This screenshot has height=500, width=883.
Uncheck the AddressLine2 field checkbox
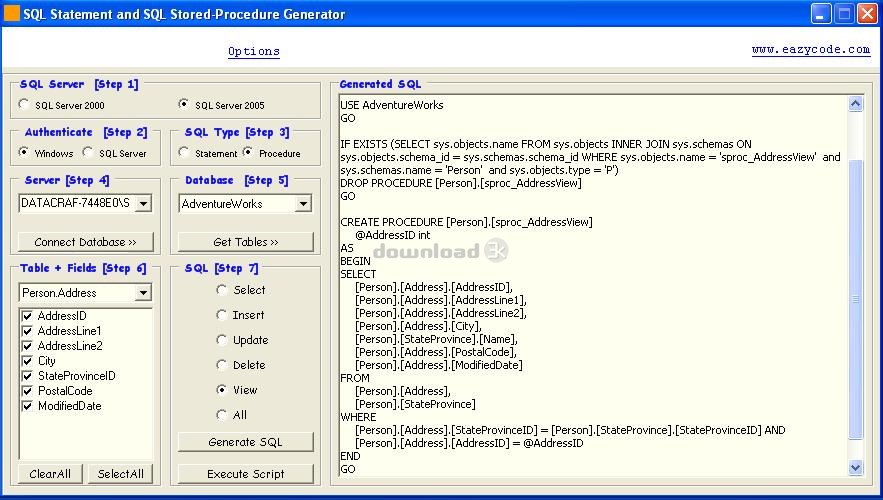pos(27,346)
